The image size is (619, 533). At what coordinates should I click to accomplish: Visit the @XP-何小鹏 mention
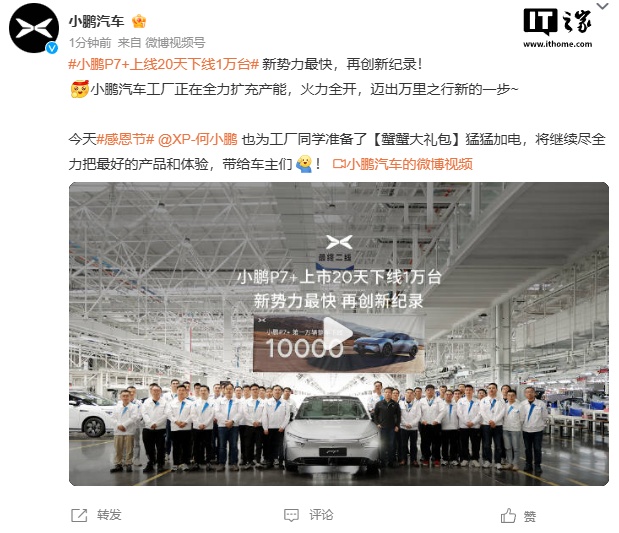click(x=197, y=139)
